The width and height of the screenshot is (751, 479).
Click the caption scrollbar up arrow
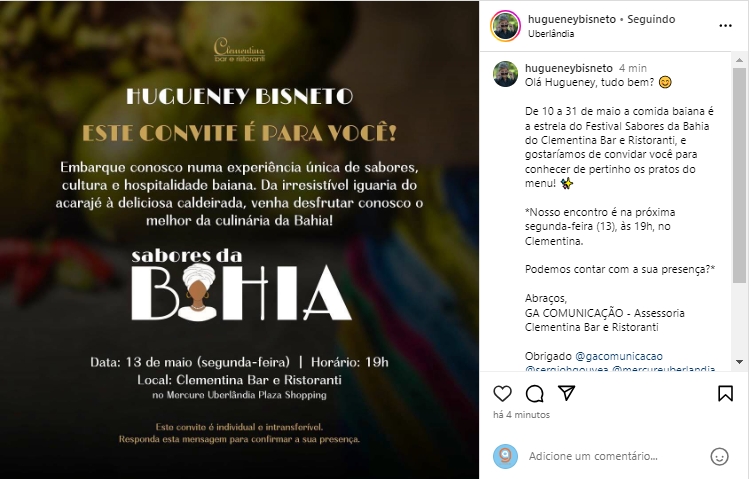[x=740, y=60]
